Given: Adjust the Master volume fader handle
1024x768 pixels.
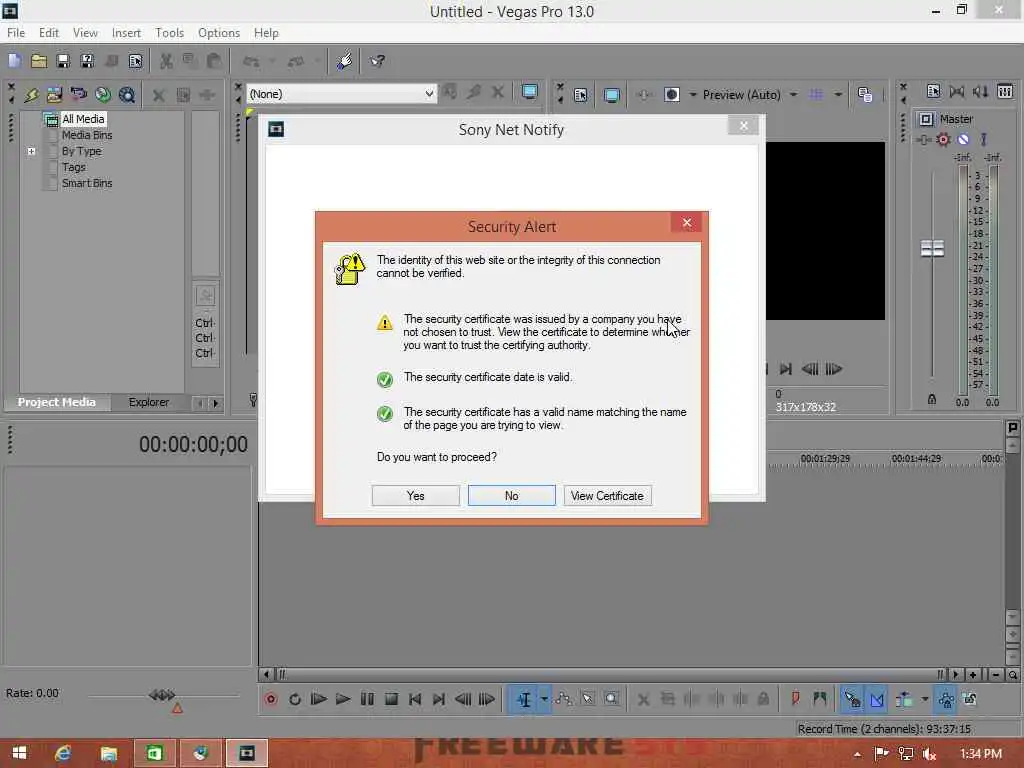Looking at the screenshot, I should coord(932,249).
